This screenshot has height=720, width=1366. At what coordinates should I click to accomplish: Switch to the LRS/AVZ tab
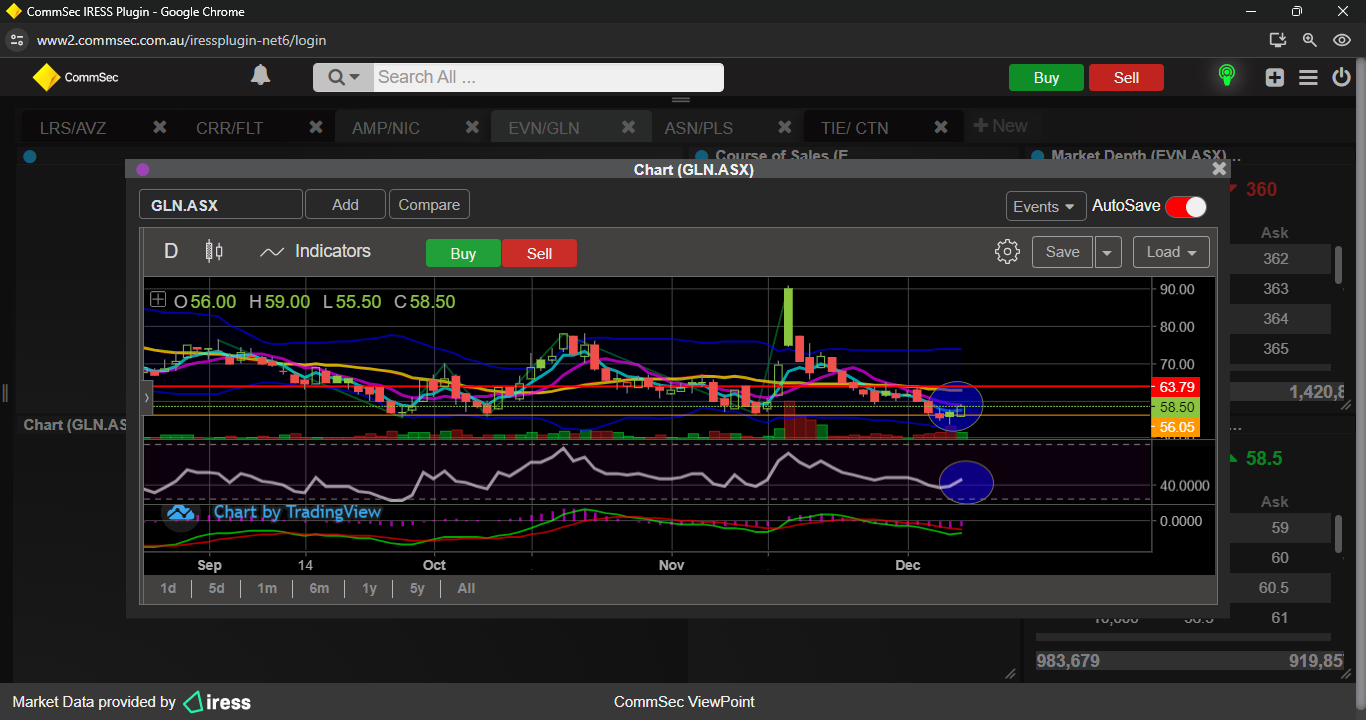[73, 128]
